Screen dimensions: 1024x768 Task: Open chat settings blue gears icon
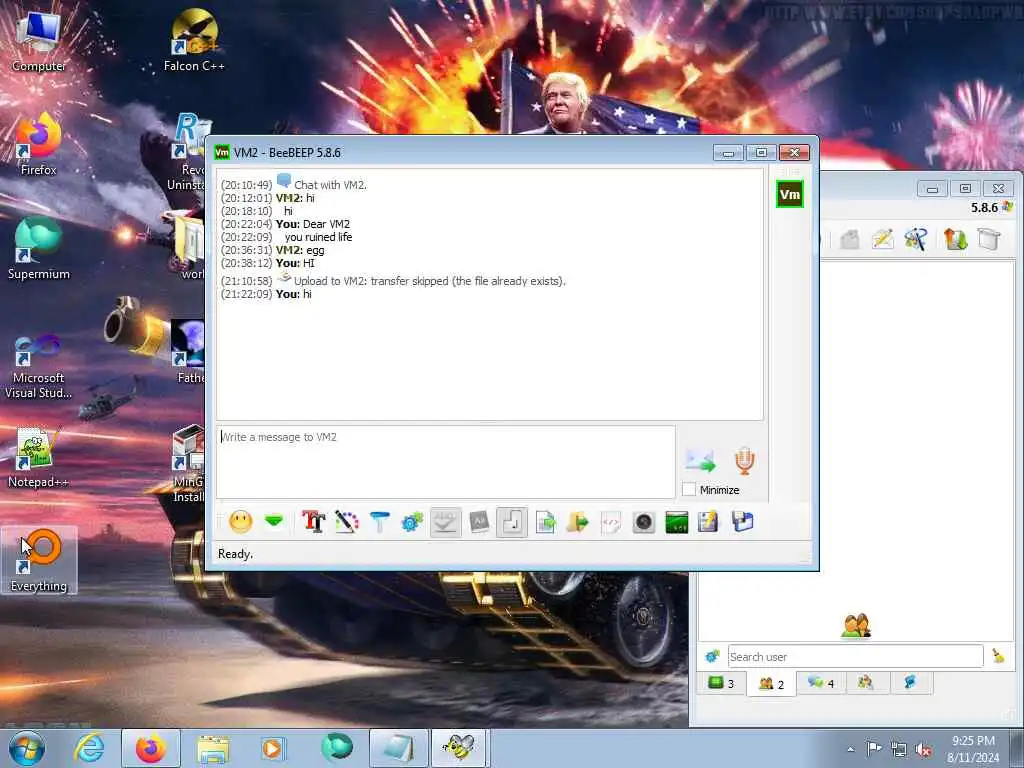pyautogui.click(x=412, y=522)
